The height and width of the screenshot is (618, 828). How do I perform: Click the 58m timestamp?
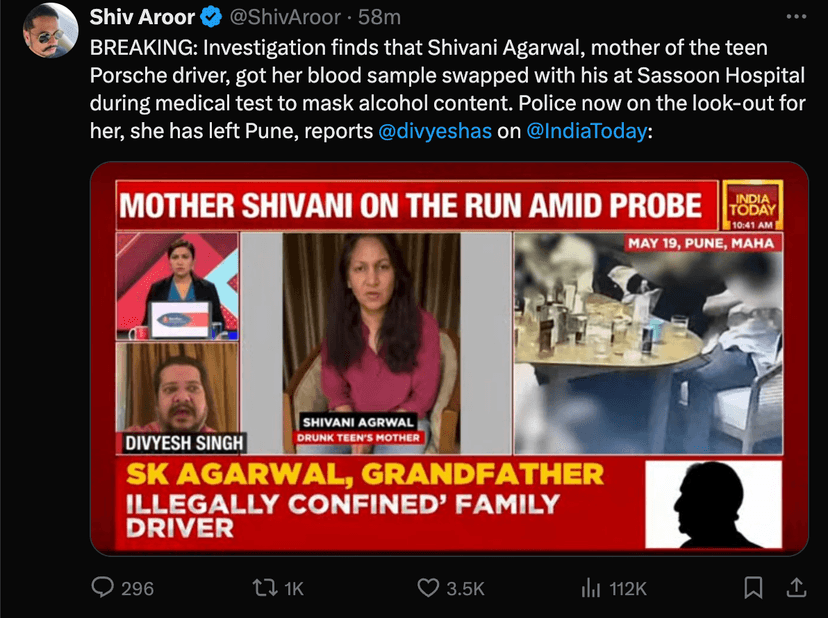tap(379, 17)
